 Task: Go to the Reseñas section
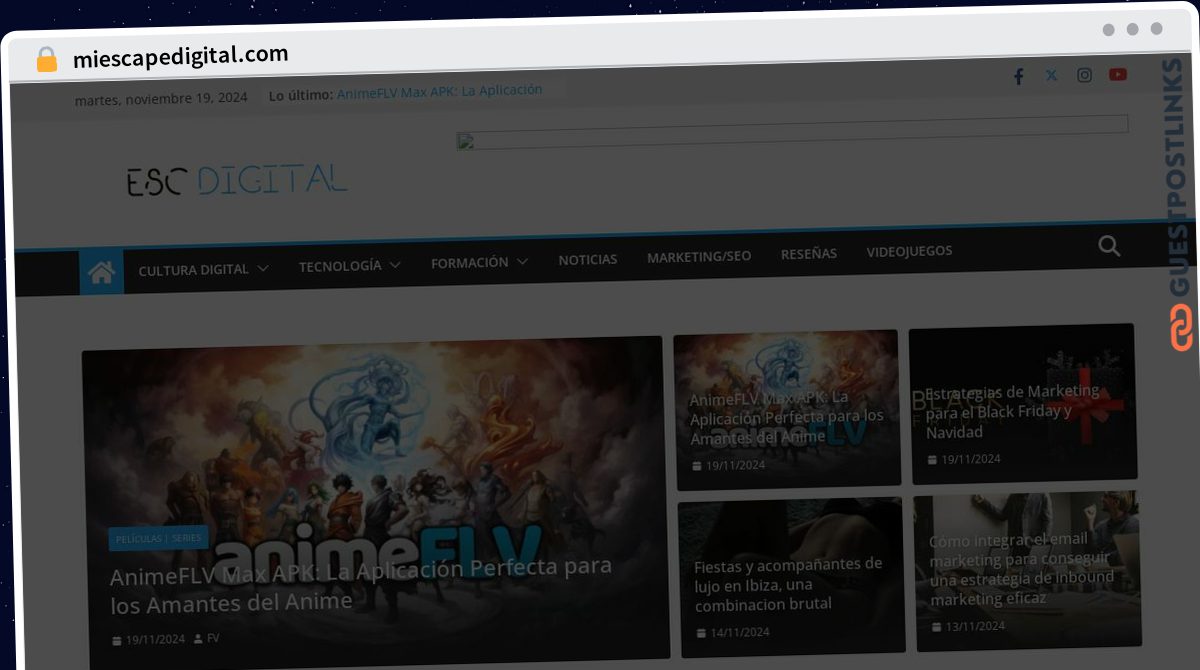(809, 254)
